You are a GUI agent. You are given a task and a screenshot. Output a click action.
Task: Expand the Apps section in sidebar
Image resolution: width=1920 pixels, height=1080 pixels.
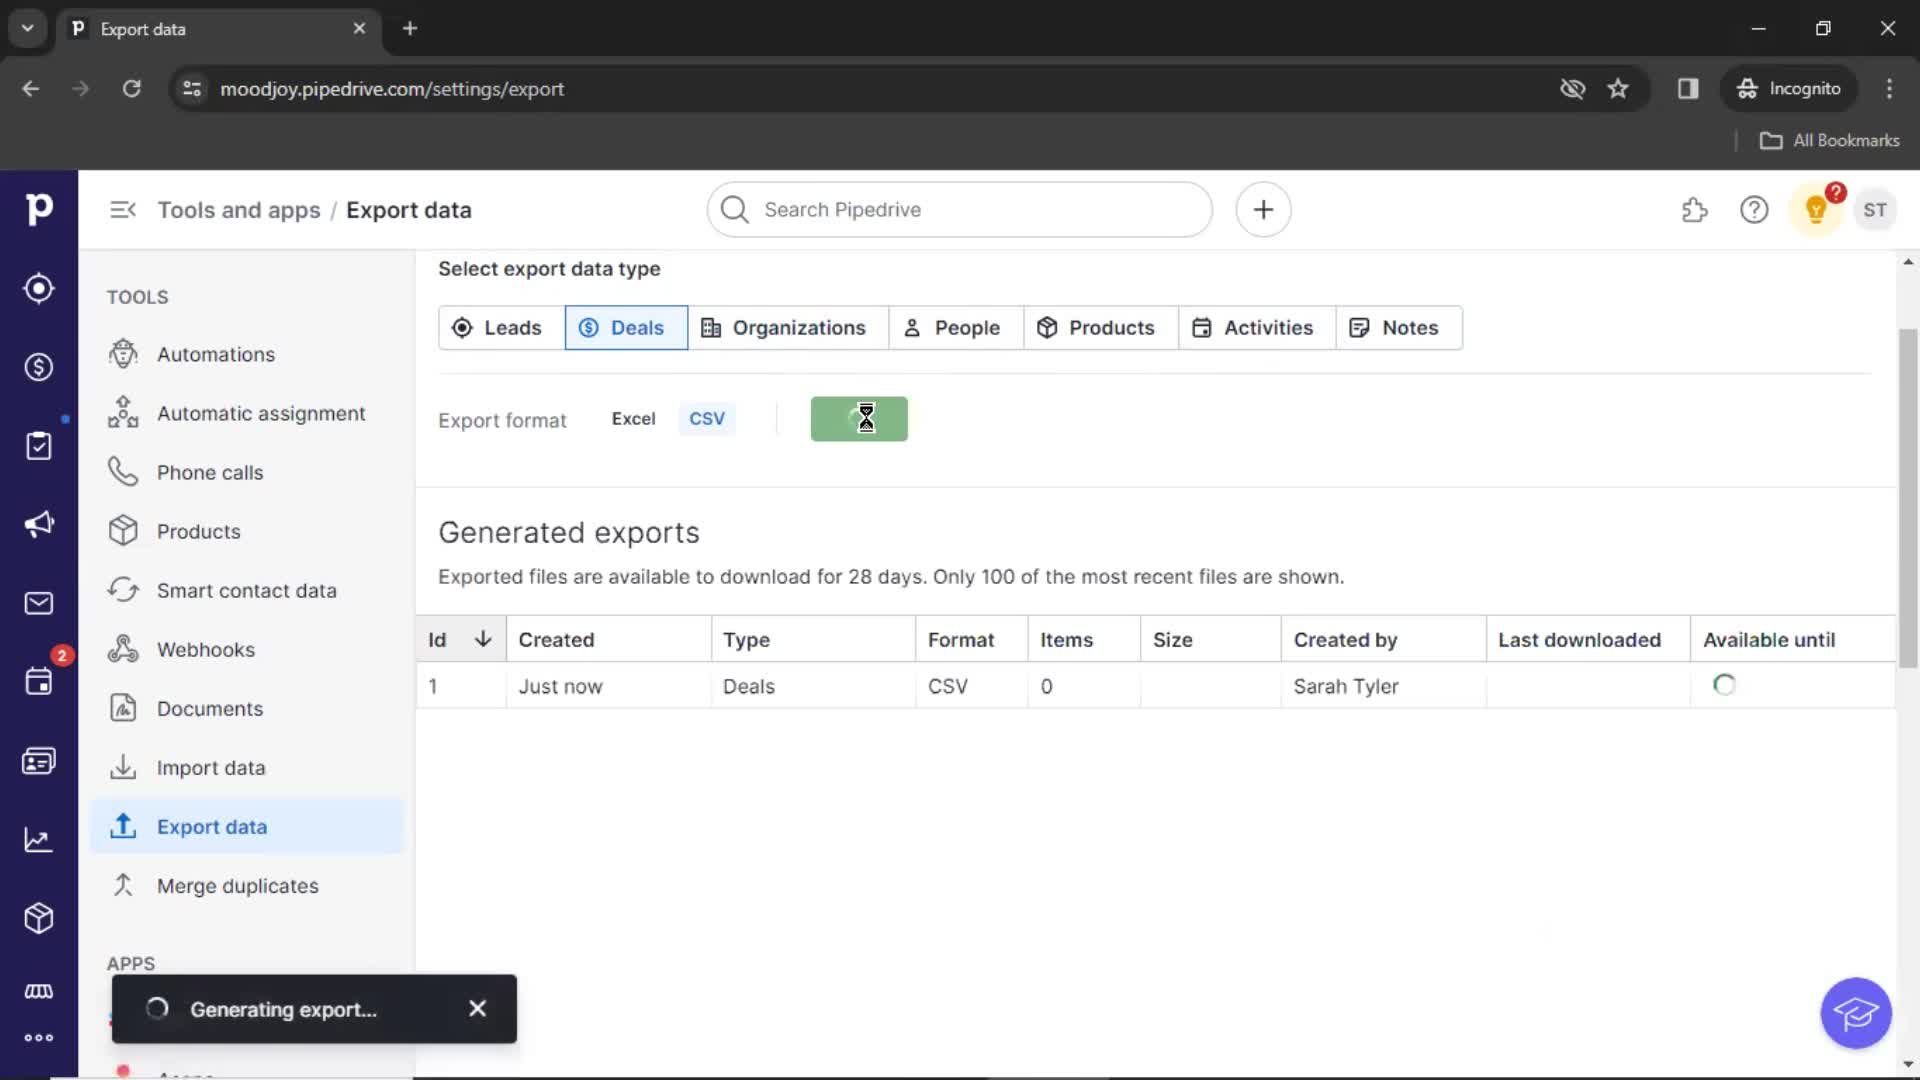pos(131,963)
